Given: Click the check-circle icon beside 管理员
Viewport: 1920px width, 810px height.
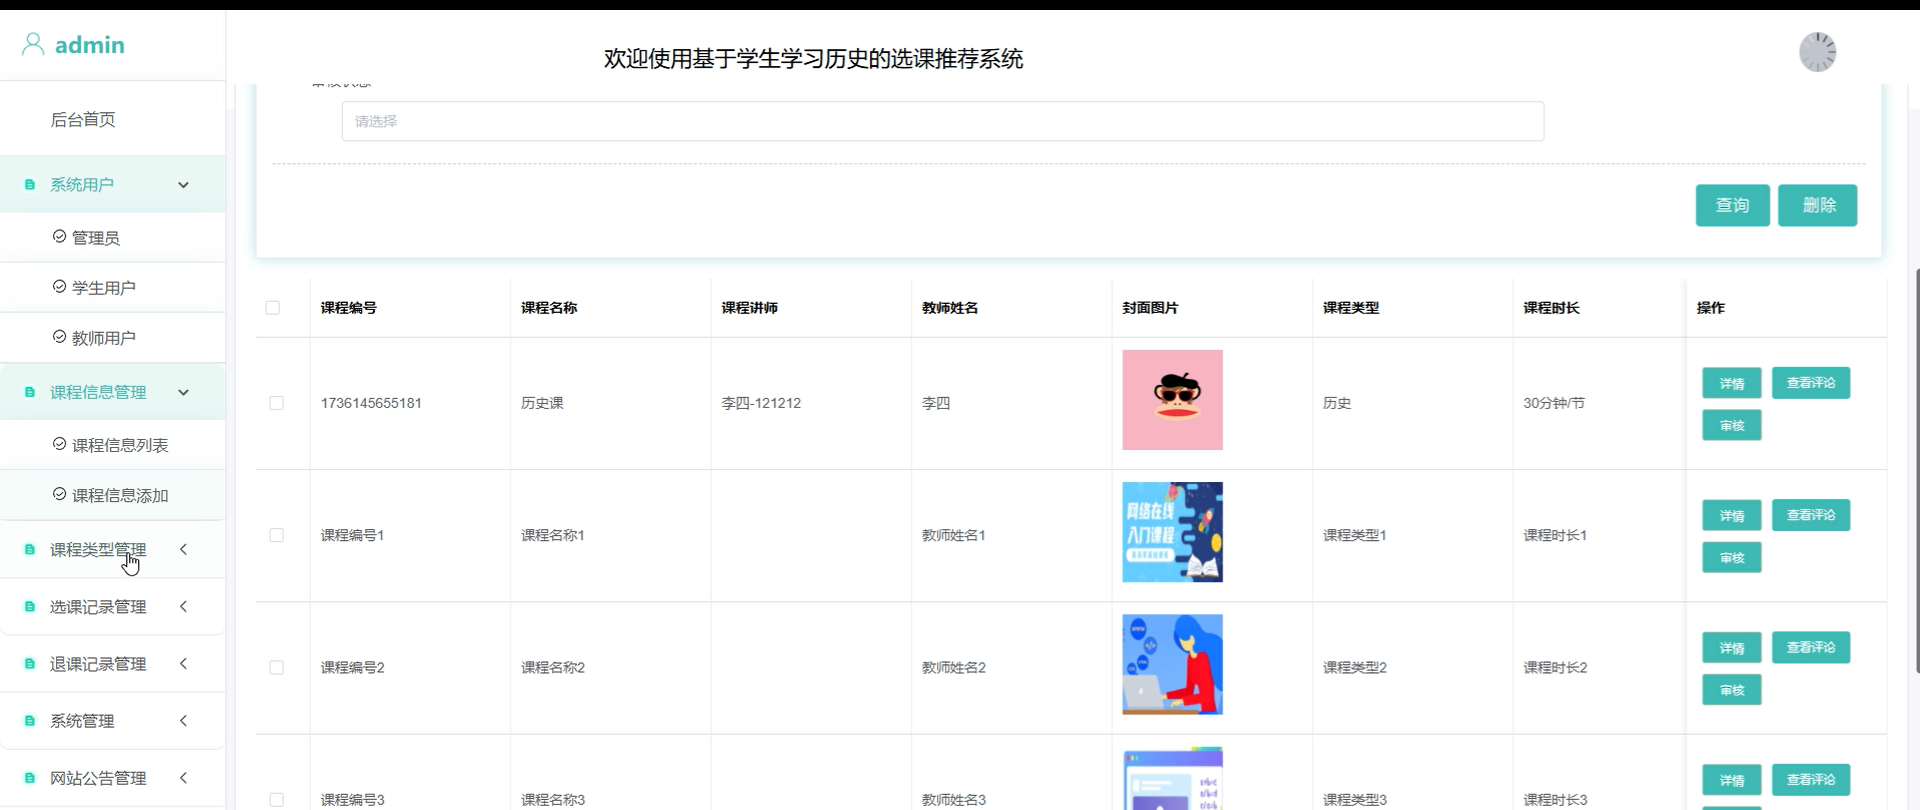Looking at the screenshot, I should click(x=60, y=236).
